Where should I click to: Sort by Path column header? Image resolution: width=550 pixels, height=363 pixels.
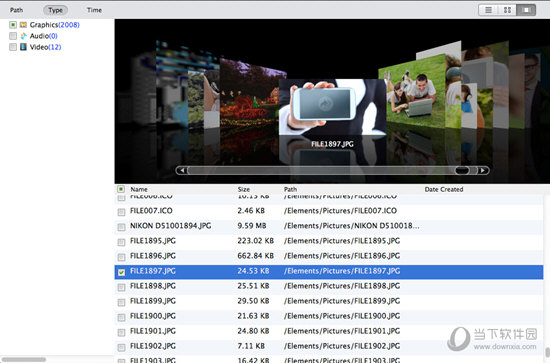[x=290, y=189]
